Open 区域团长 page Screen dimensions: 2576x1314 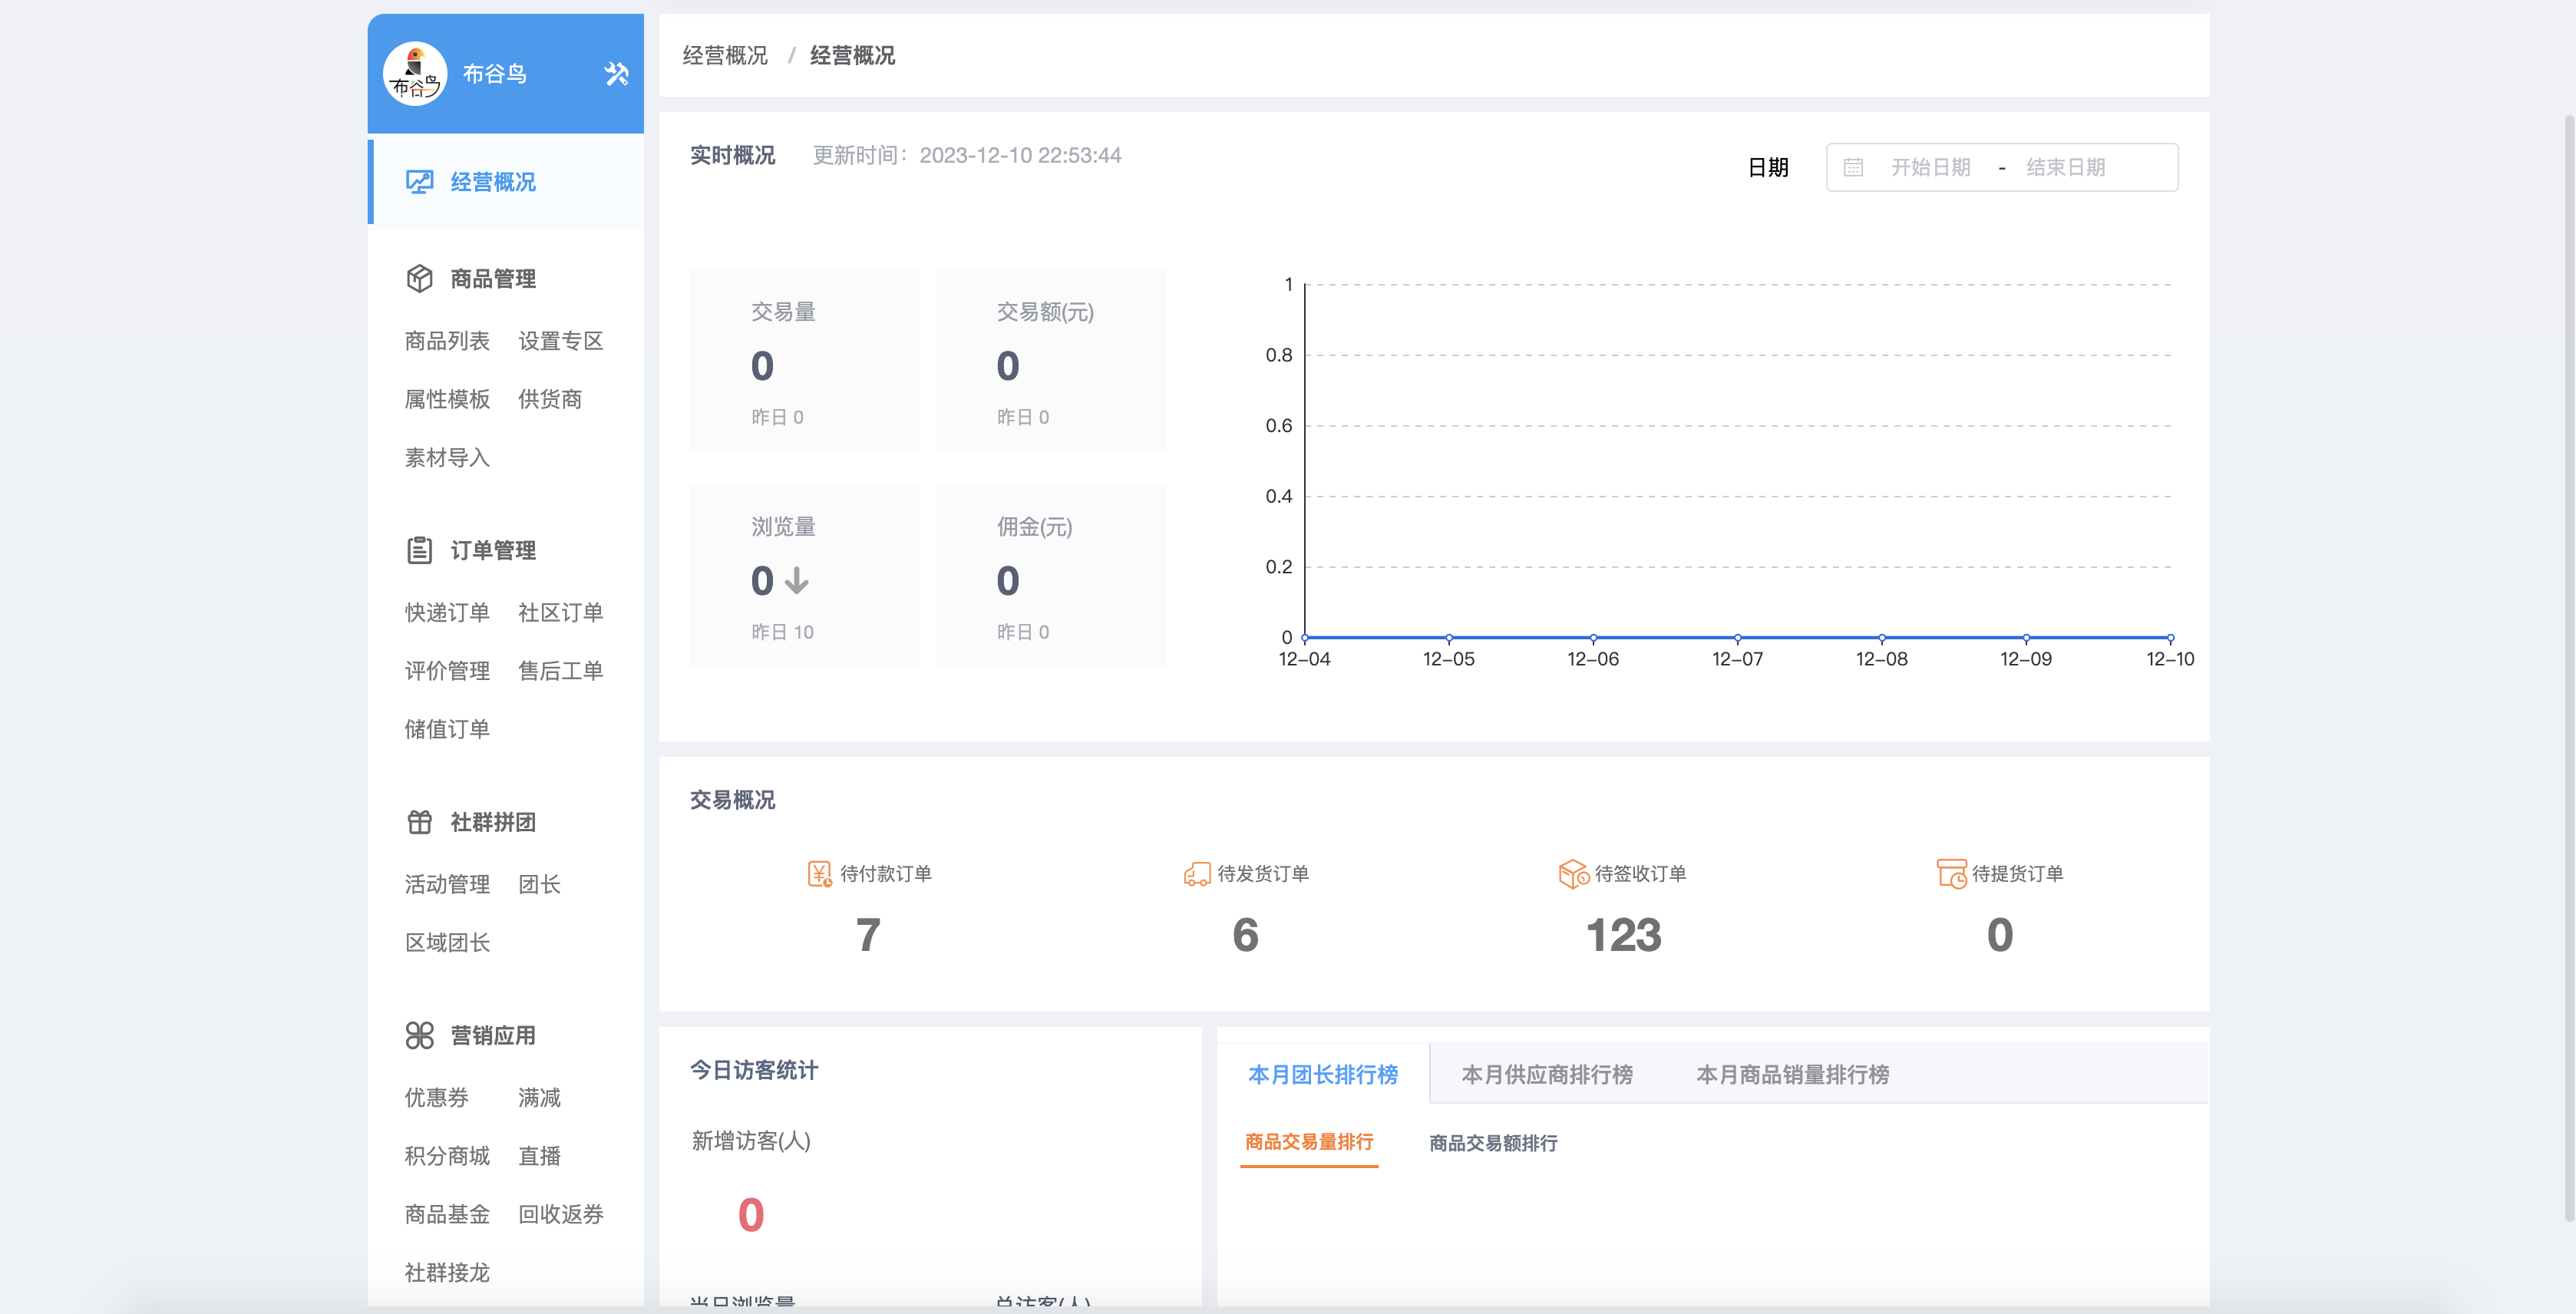coord(447,942)
